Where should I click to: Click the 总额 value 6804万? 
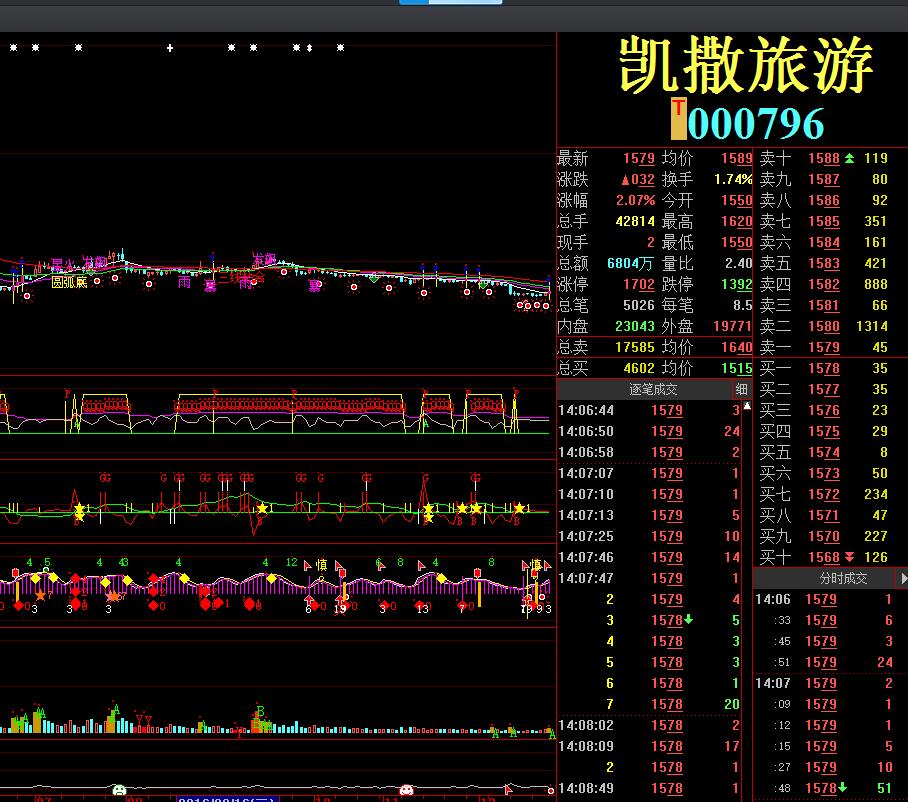(630, 263)
